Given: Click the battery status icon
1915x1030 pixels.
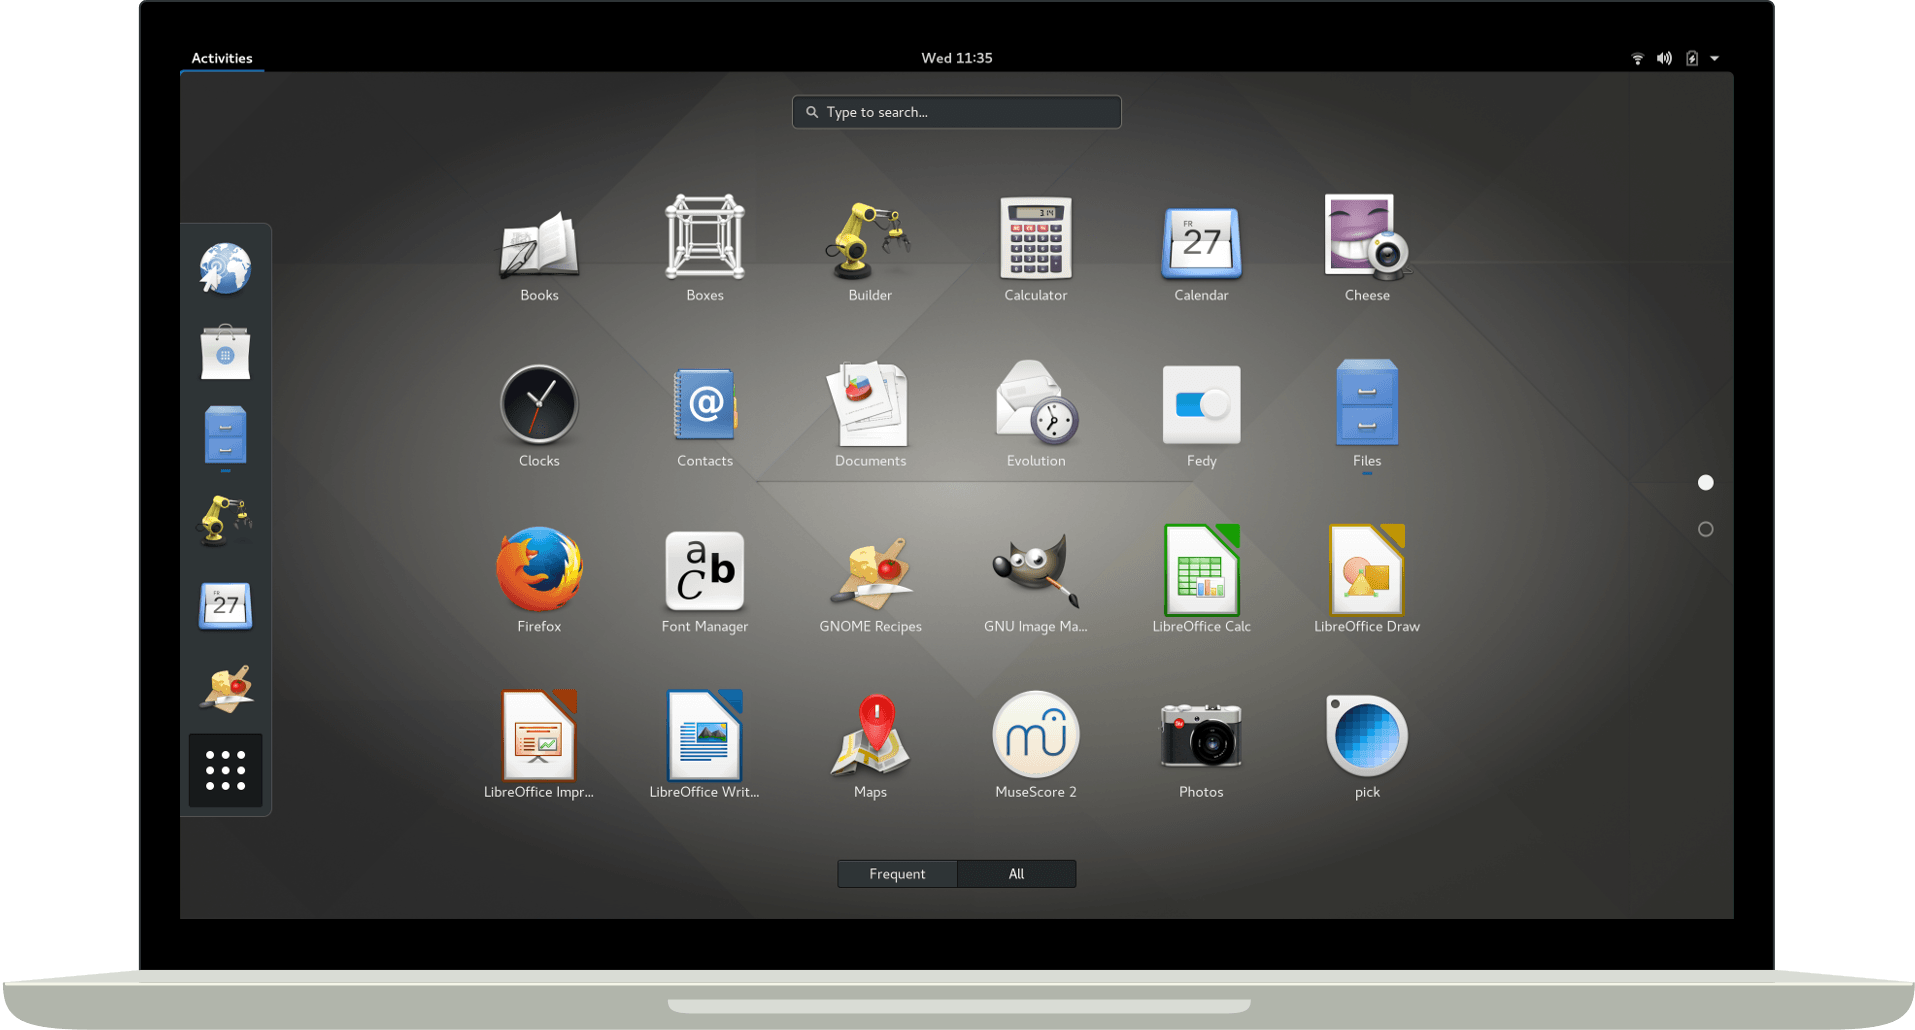Looking at the screenshot, I should [1692, 58].
